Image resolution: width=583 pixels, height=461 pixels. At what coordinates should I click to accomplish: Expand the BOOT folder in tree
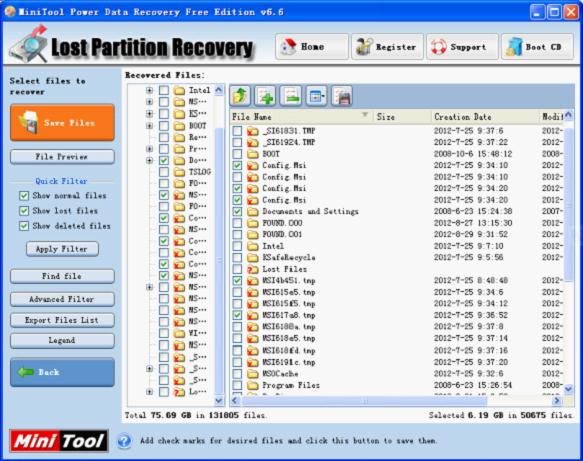[149, 126]
